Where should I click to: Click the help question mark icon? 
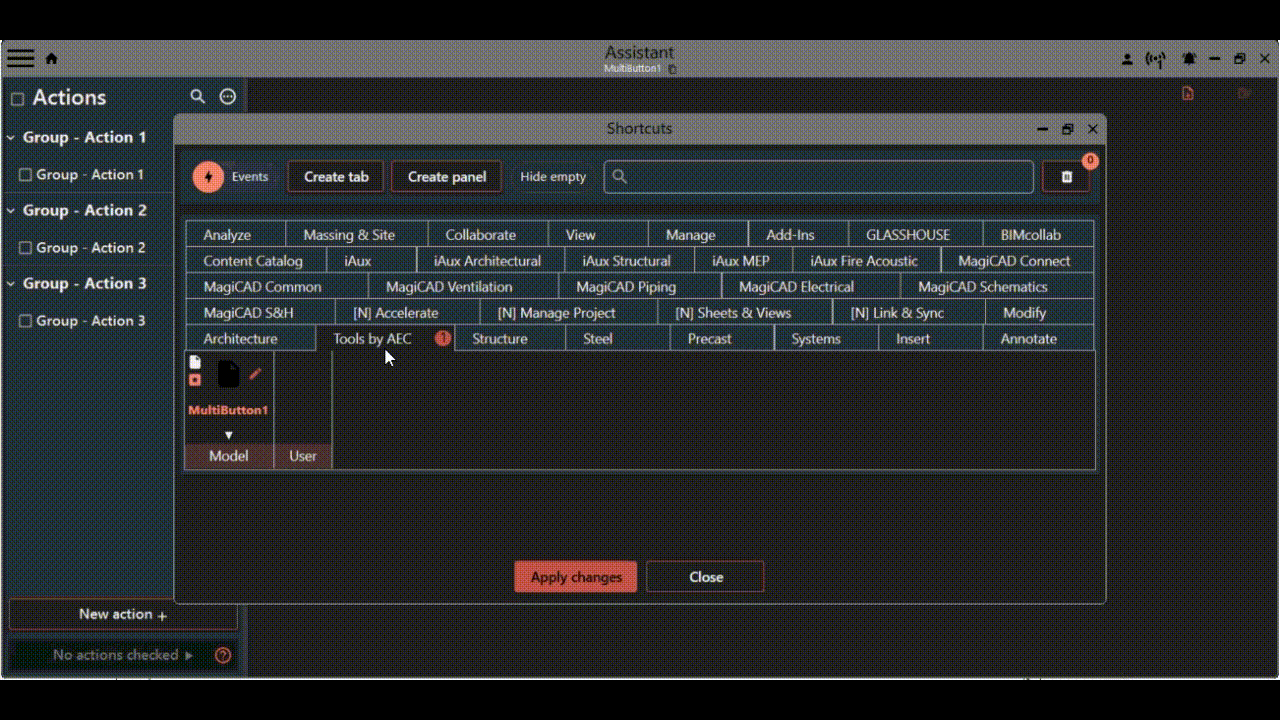223,655
